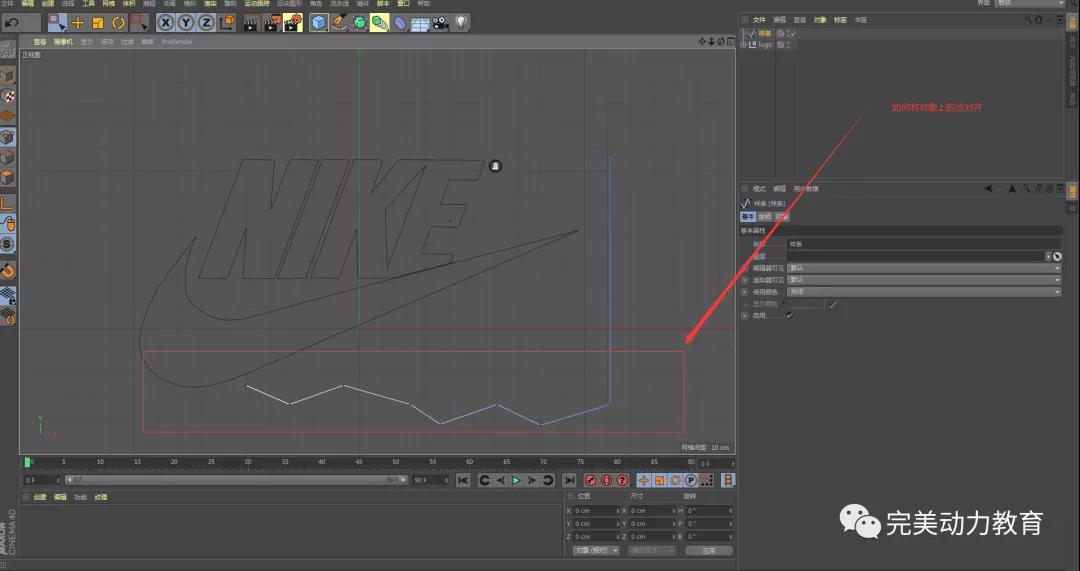Screen dimensions: 1080x571
Task: Toggle the 启用 checkbox
Action: [x=790, y=315]
